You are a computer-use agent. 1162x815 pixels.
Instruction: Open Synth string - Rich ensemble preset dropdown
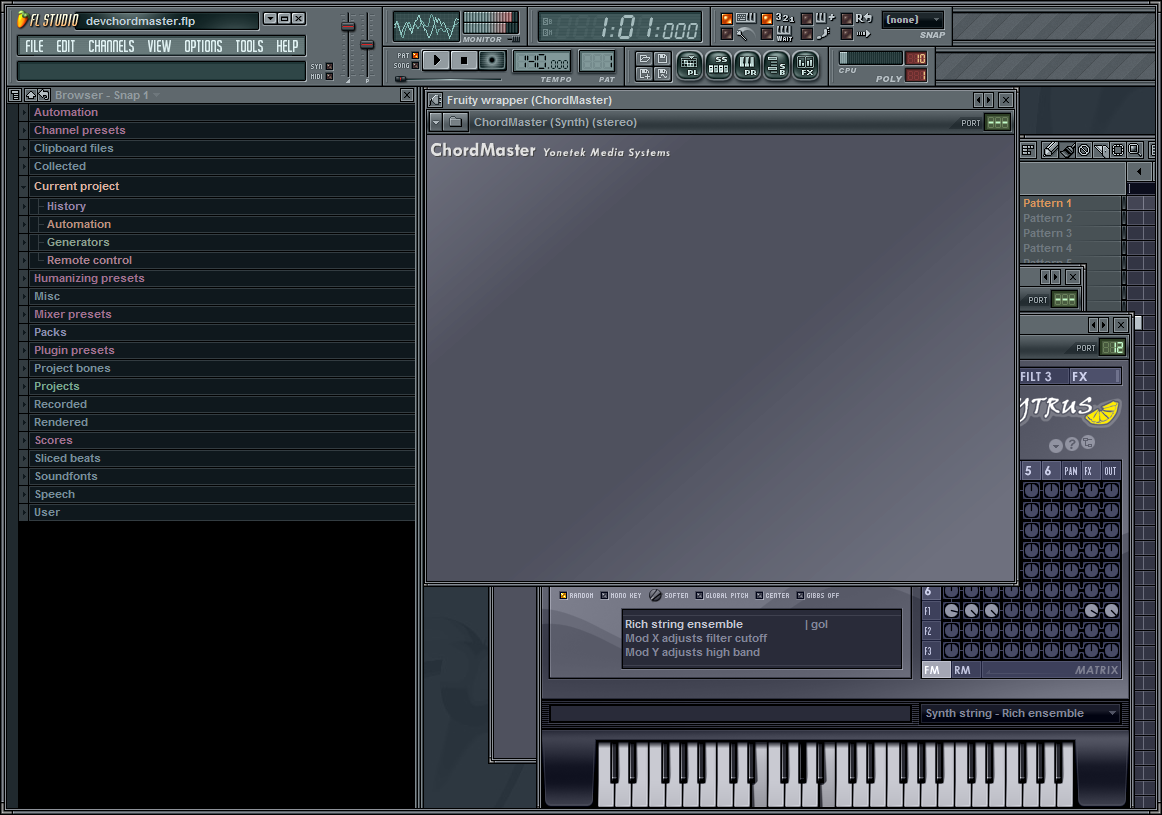click(1019, 713)
